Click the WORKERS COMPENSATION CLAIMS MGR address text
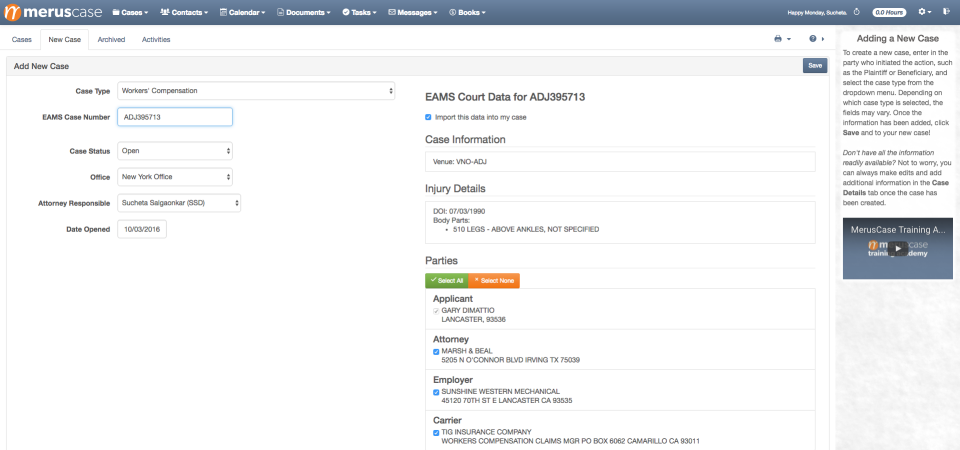960x450 pixels. click(x=571, y=441)
